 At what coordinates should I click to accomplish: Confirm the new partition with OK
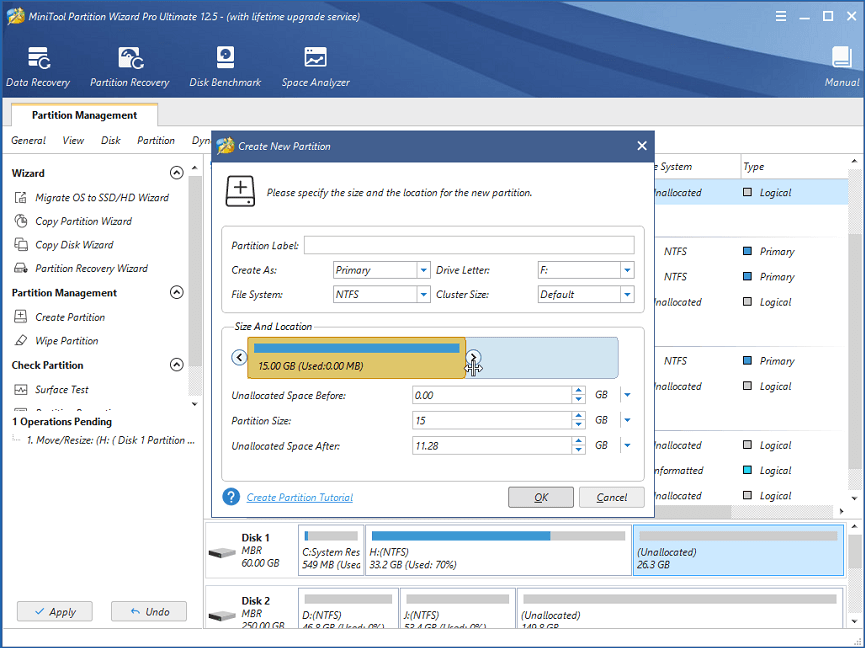[540, 497]
